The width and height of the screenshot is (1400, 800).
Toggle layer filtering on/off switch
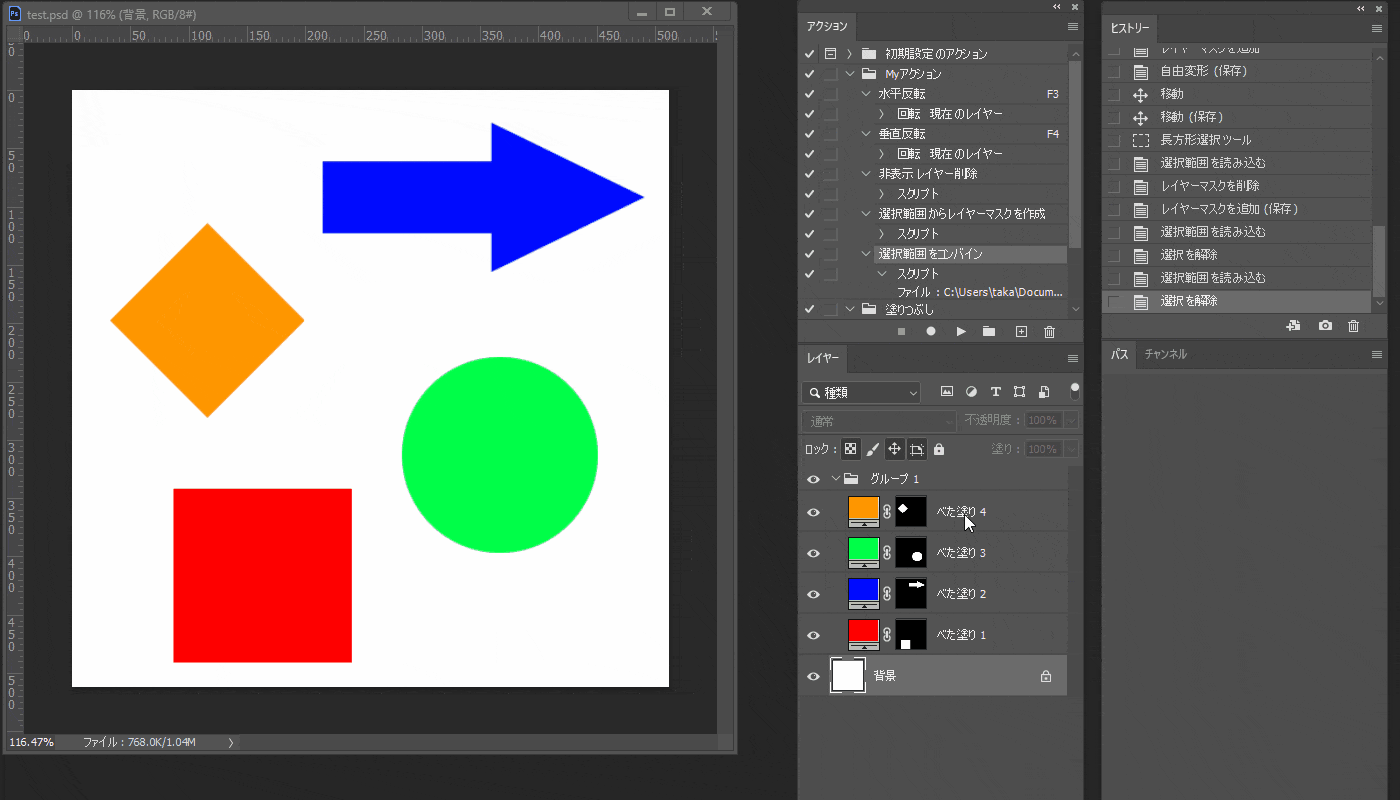click(1075, 390)
